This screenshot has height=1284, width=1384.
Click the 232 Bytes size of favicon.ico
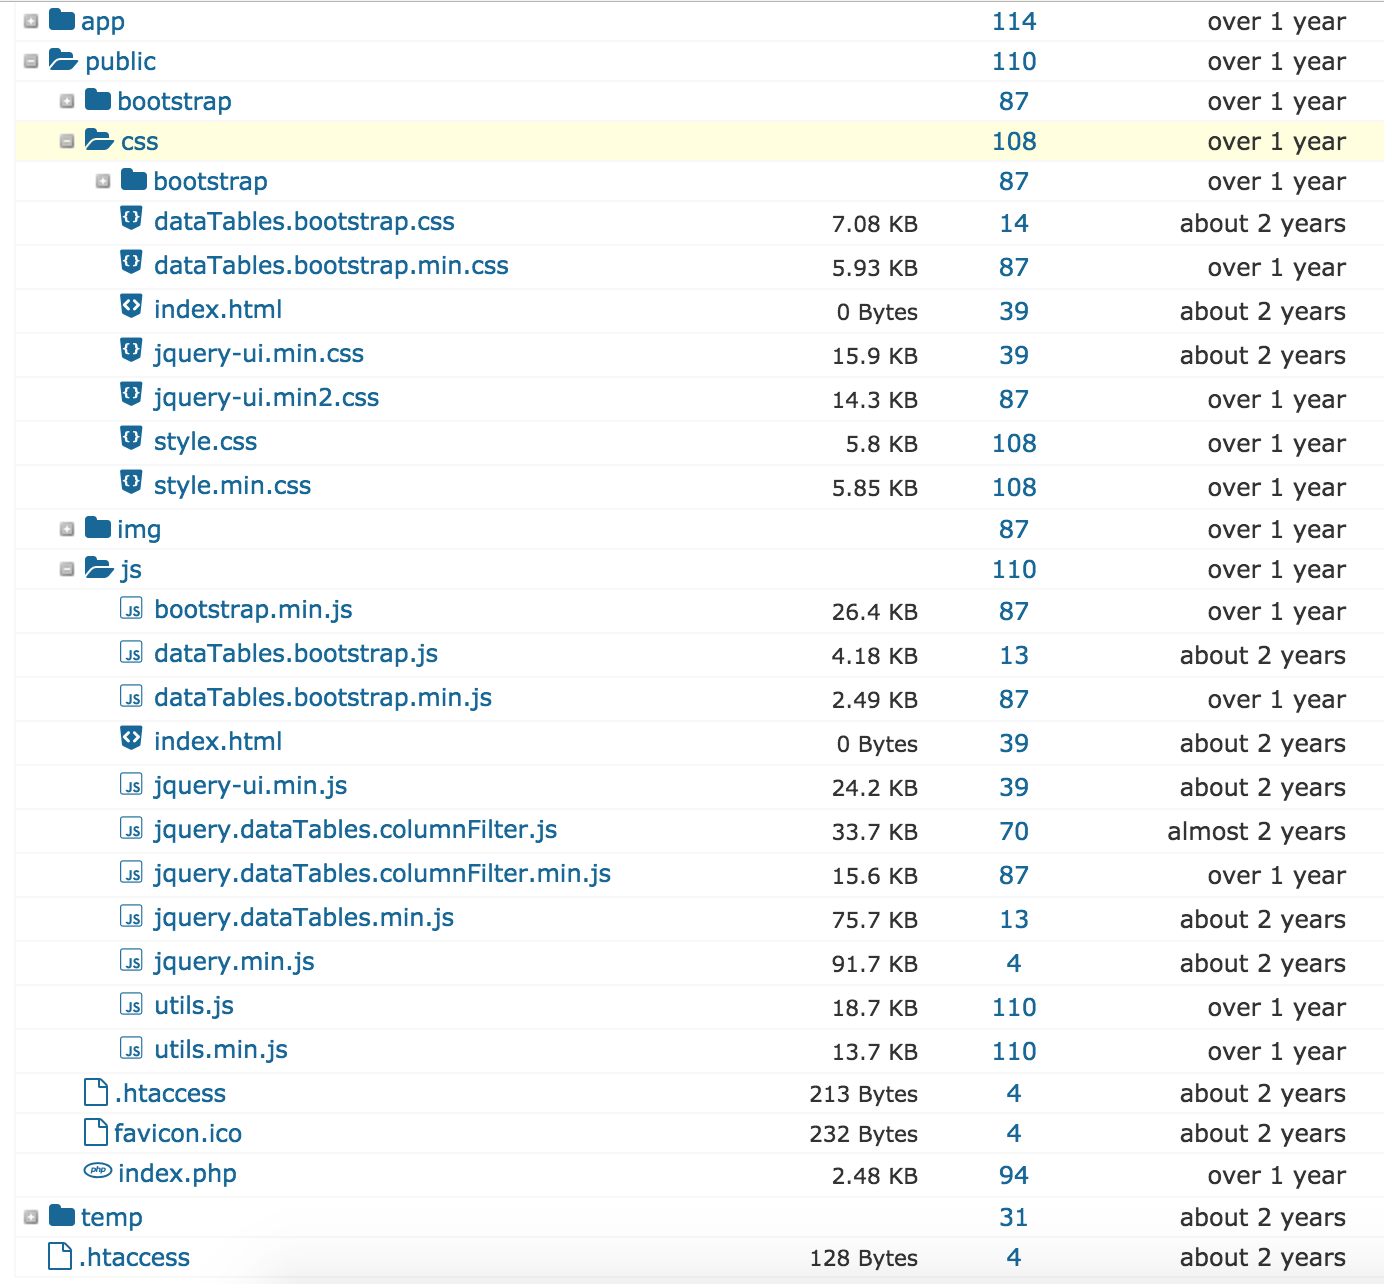point(864,1134)
